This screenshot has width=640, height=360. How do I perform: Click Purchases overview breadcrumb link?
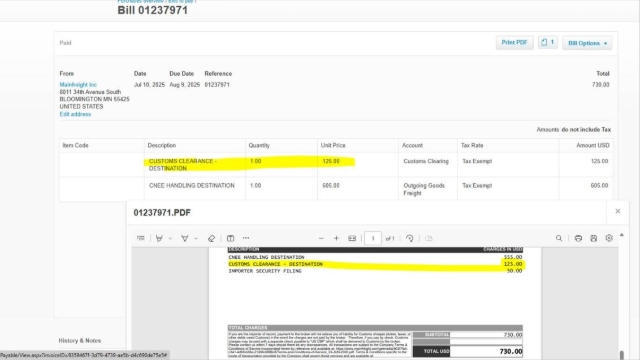(140, 2)
